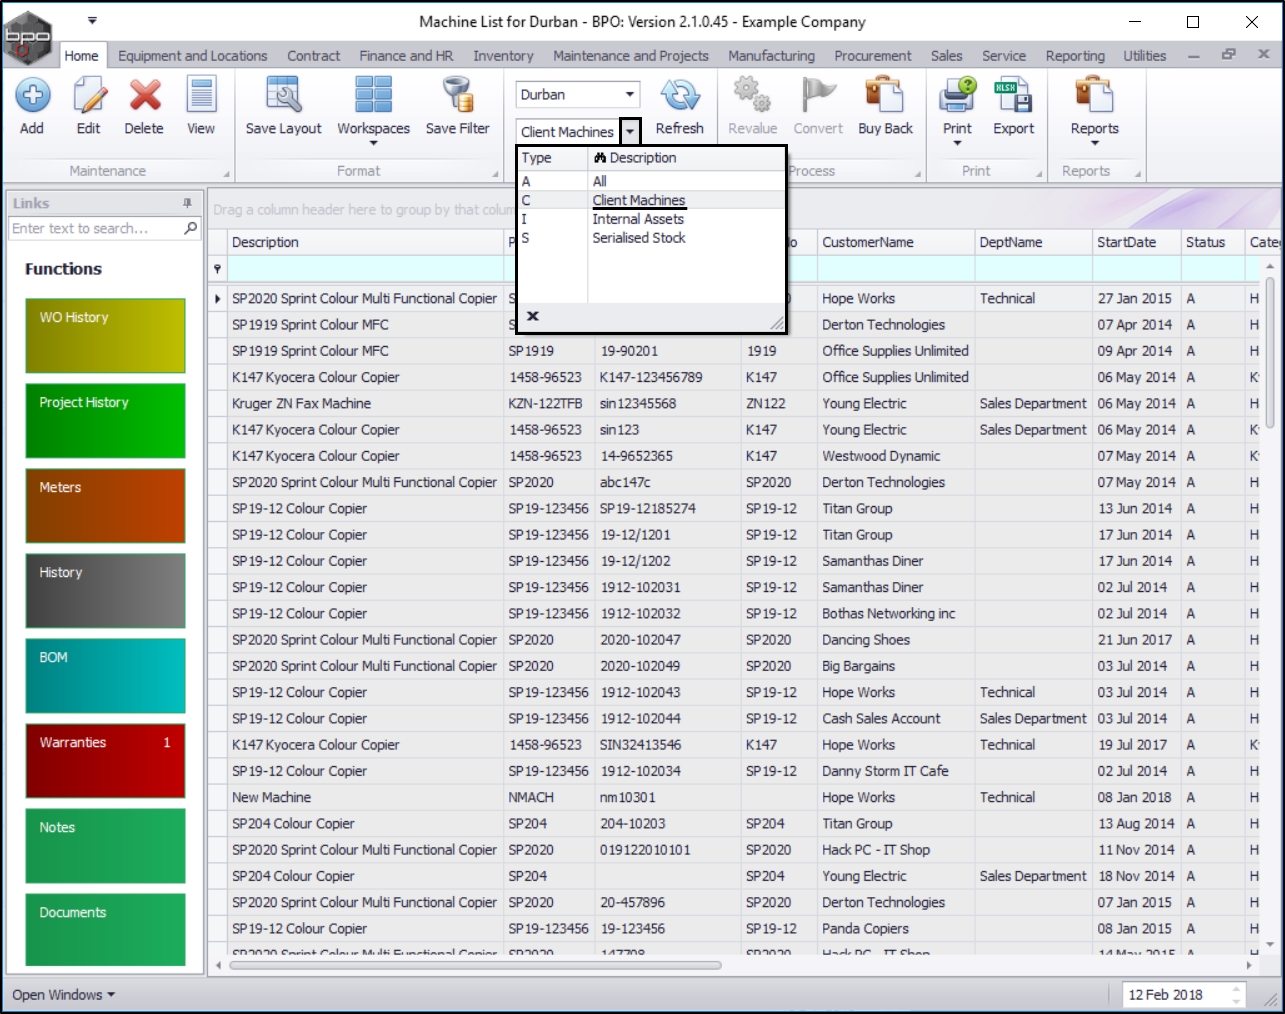Pin the Links panel

pyautogui.click(x=187, y=203)
